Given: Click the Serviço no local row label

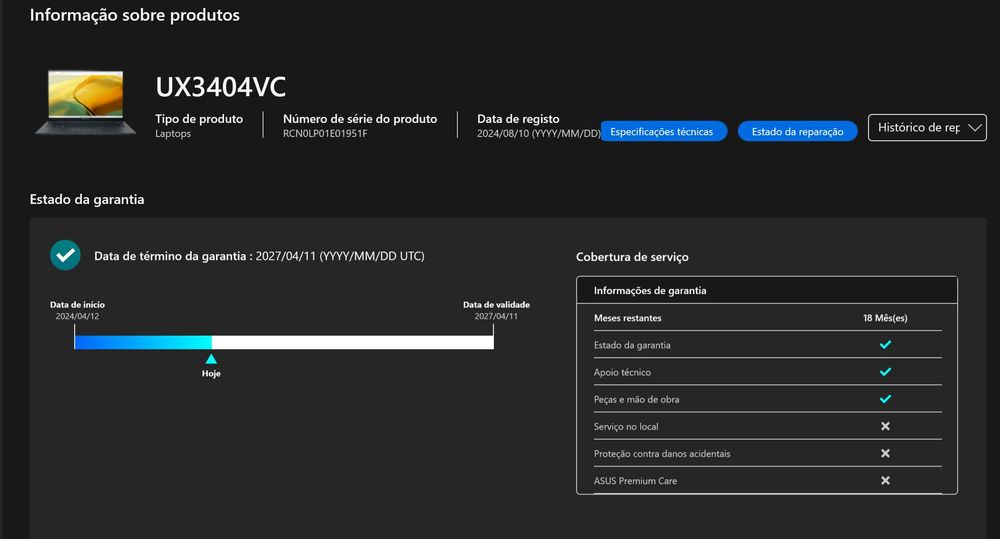Looking at the screenshot, I should 626,427.
